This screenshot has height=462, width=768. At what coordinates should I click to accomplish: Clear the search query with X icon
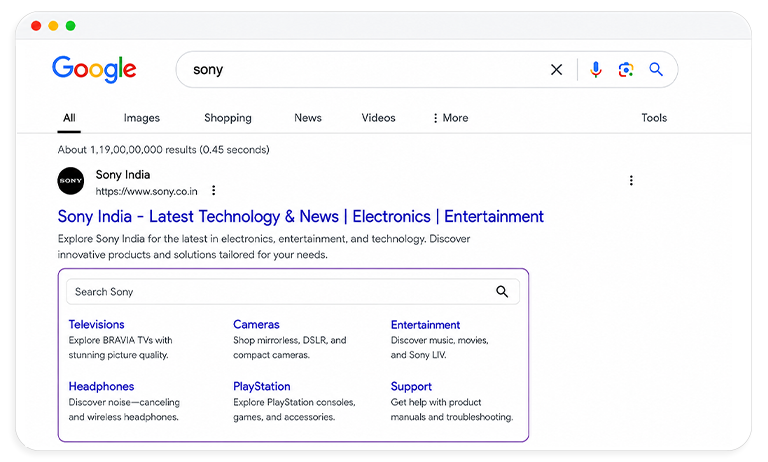pyautogui.click(x=556, y=70)
